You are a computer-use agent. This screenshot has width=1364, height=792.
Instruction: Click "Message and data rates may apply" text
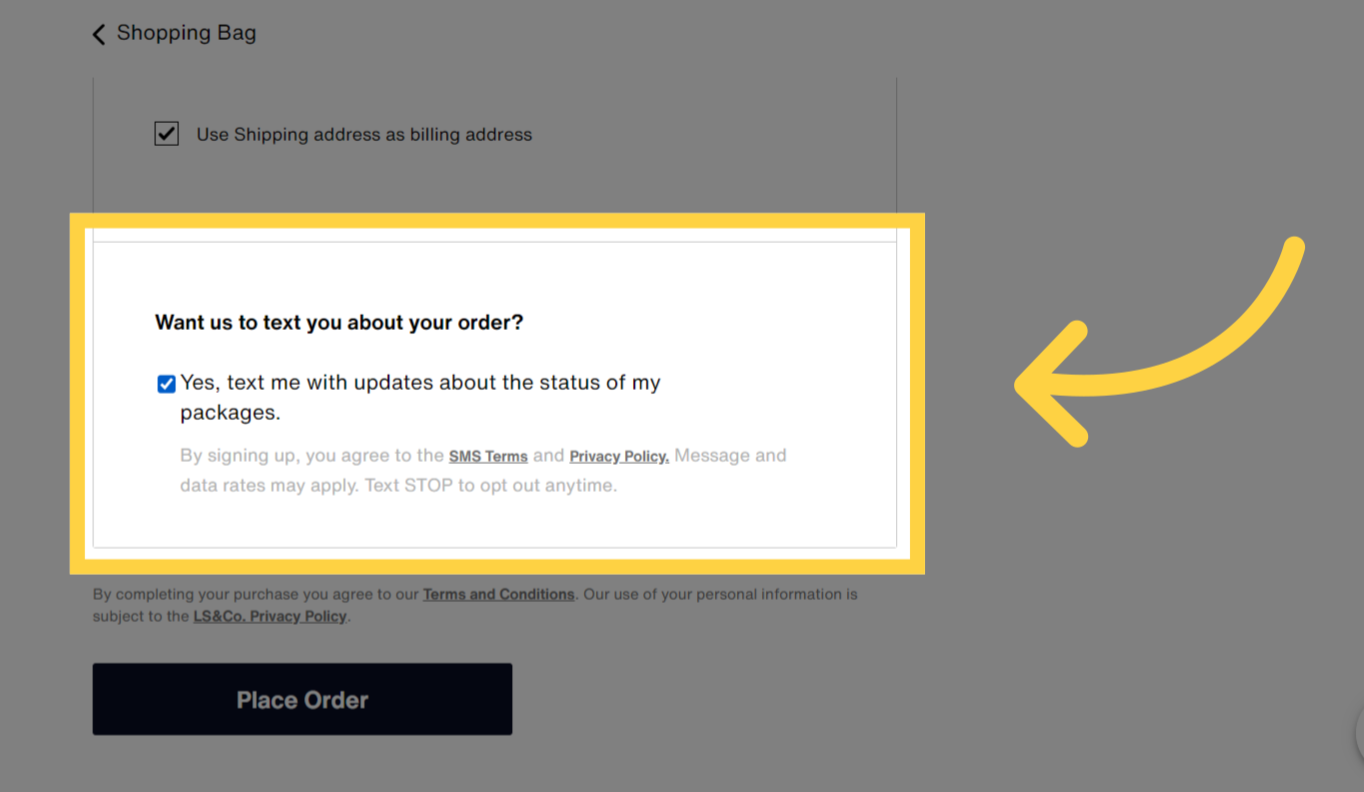click(x=730, y=456)
